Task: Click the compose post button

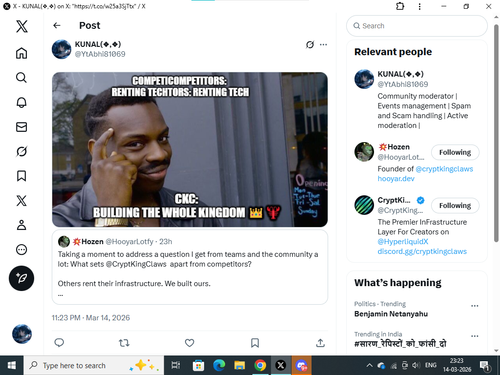Action: point(21,278)
